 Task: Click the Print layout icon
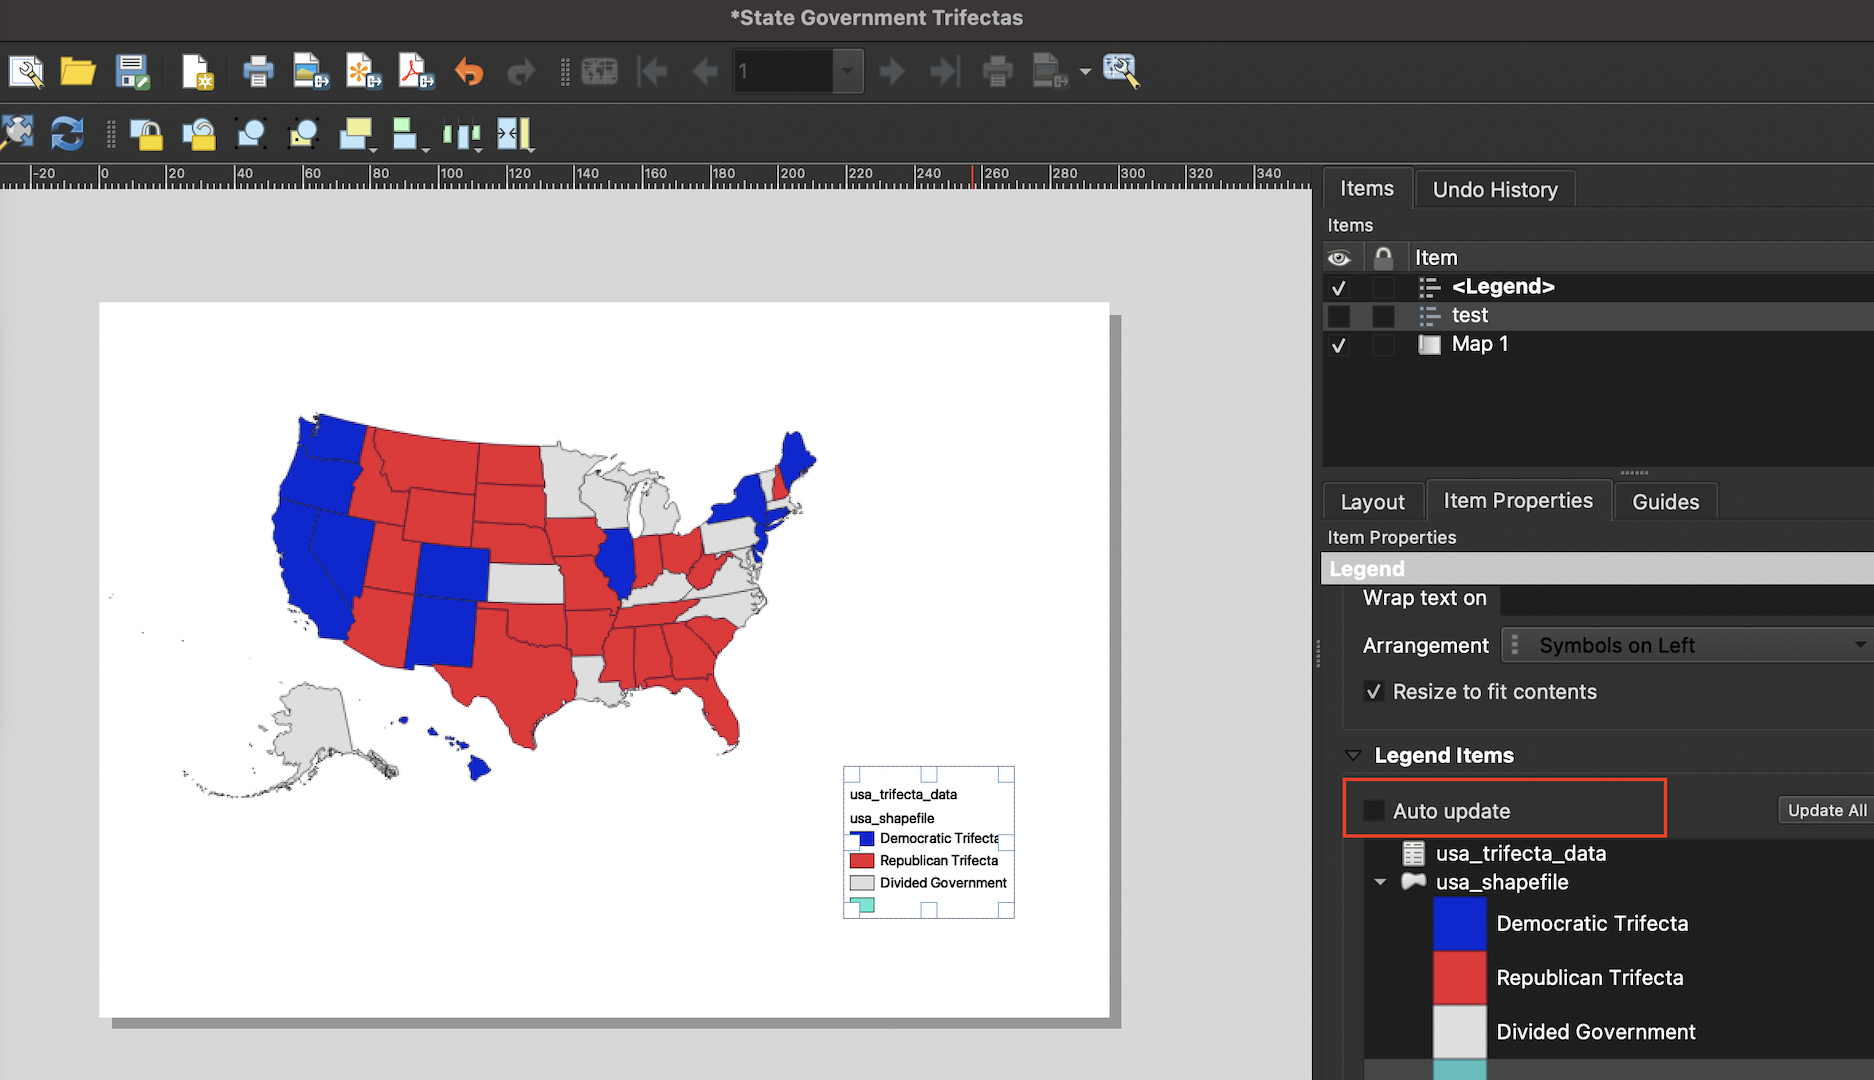coord(258,72)
